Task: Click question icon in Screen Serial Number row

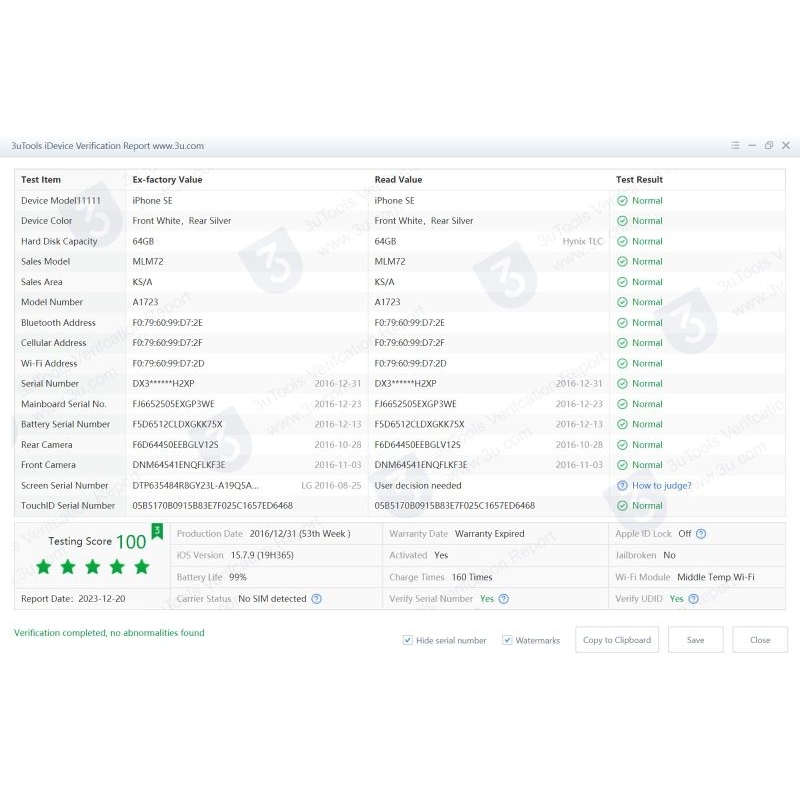Action: [x=622, y=486]
